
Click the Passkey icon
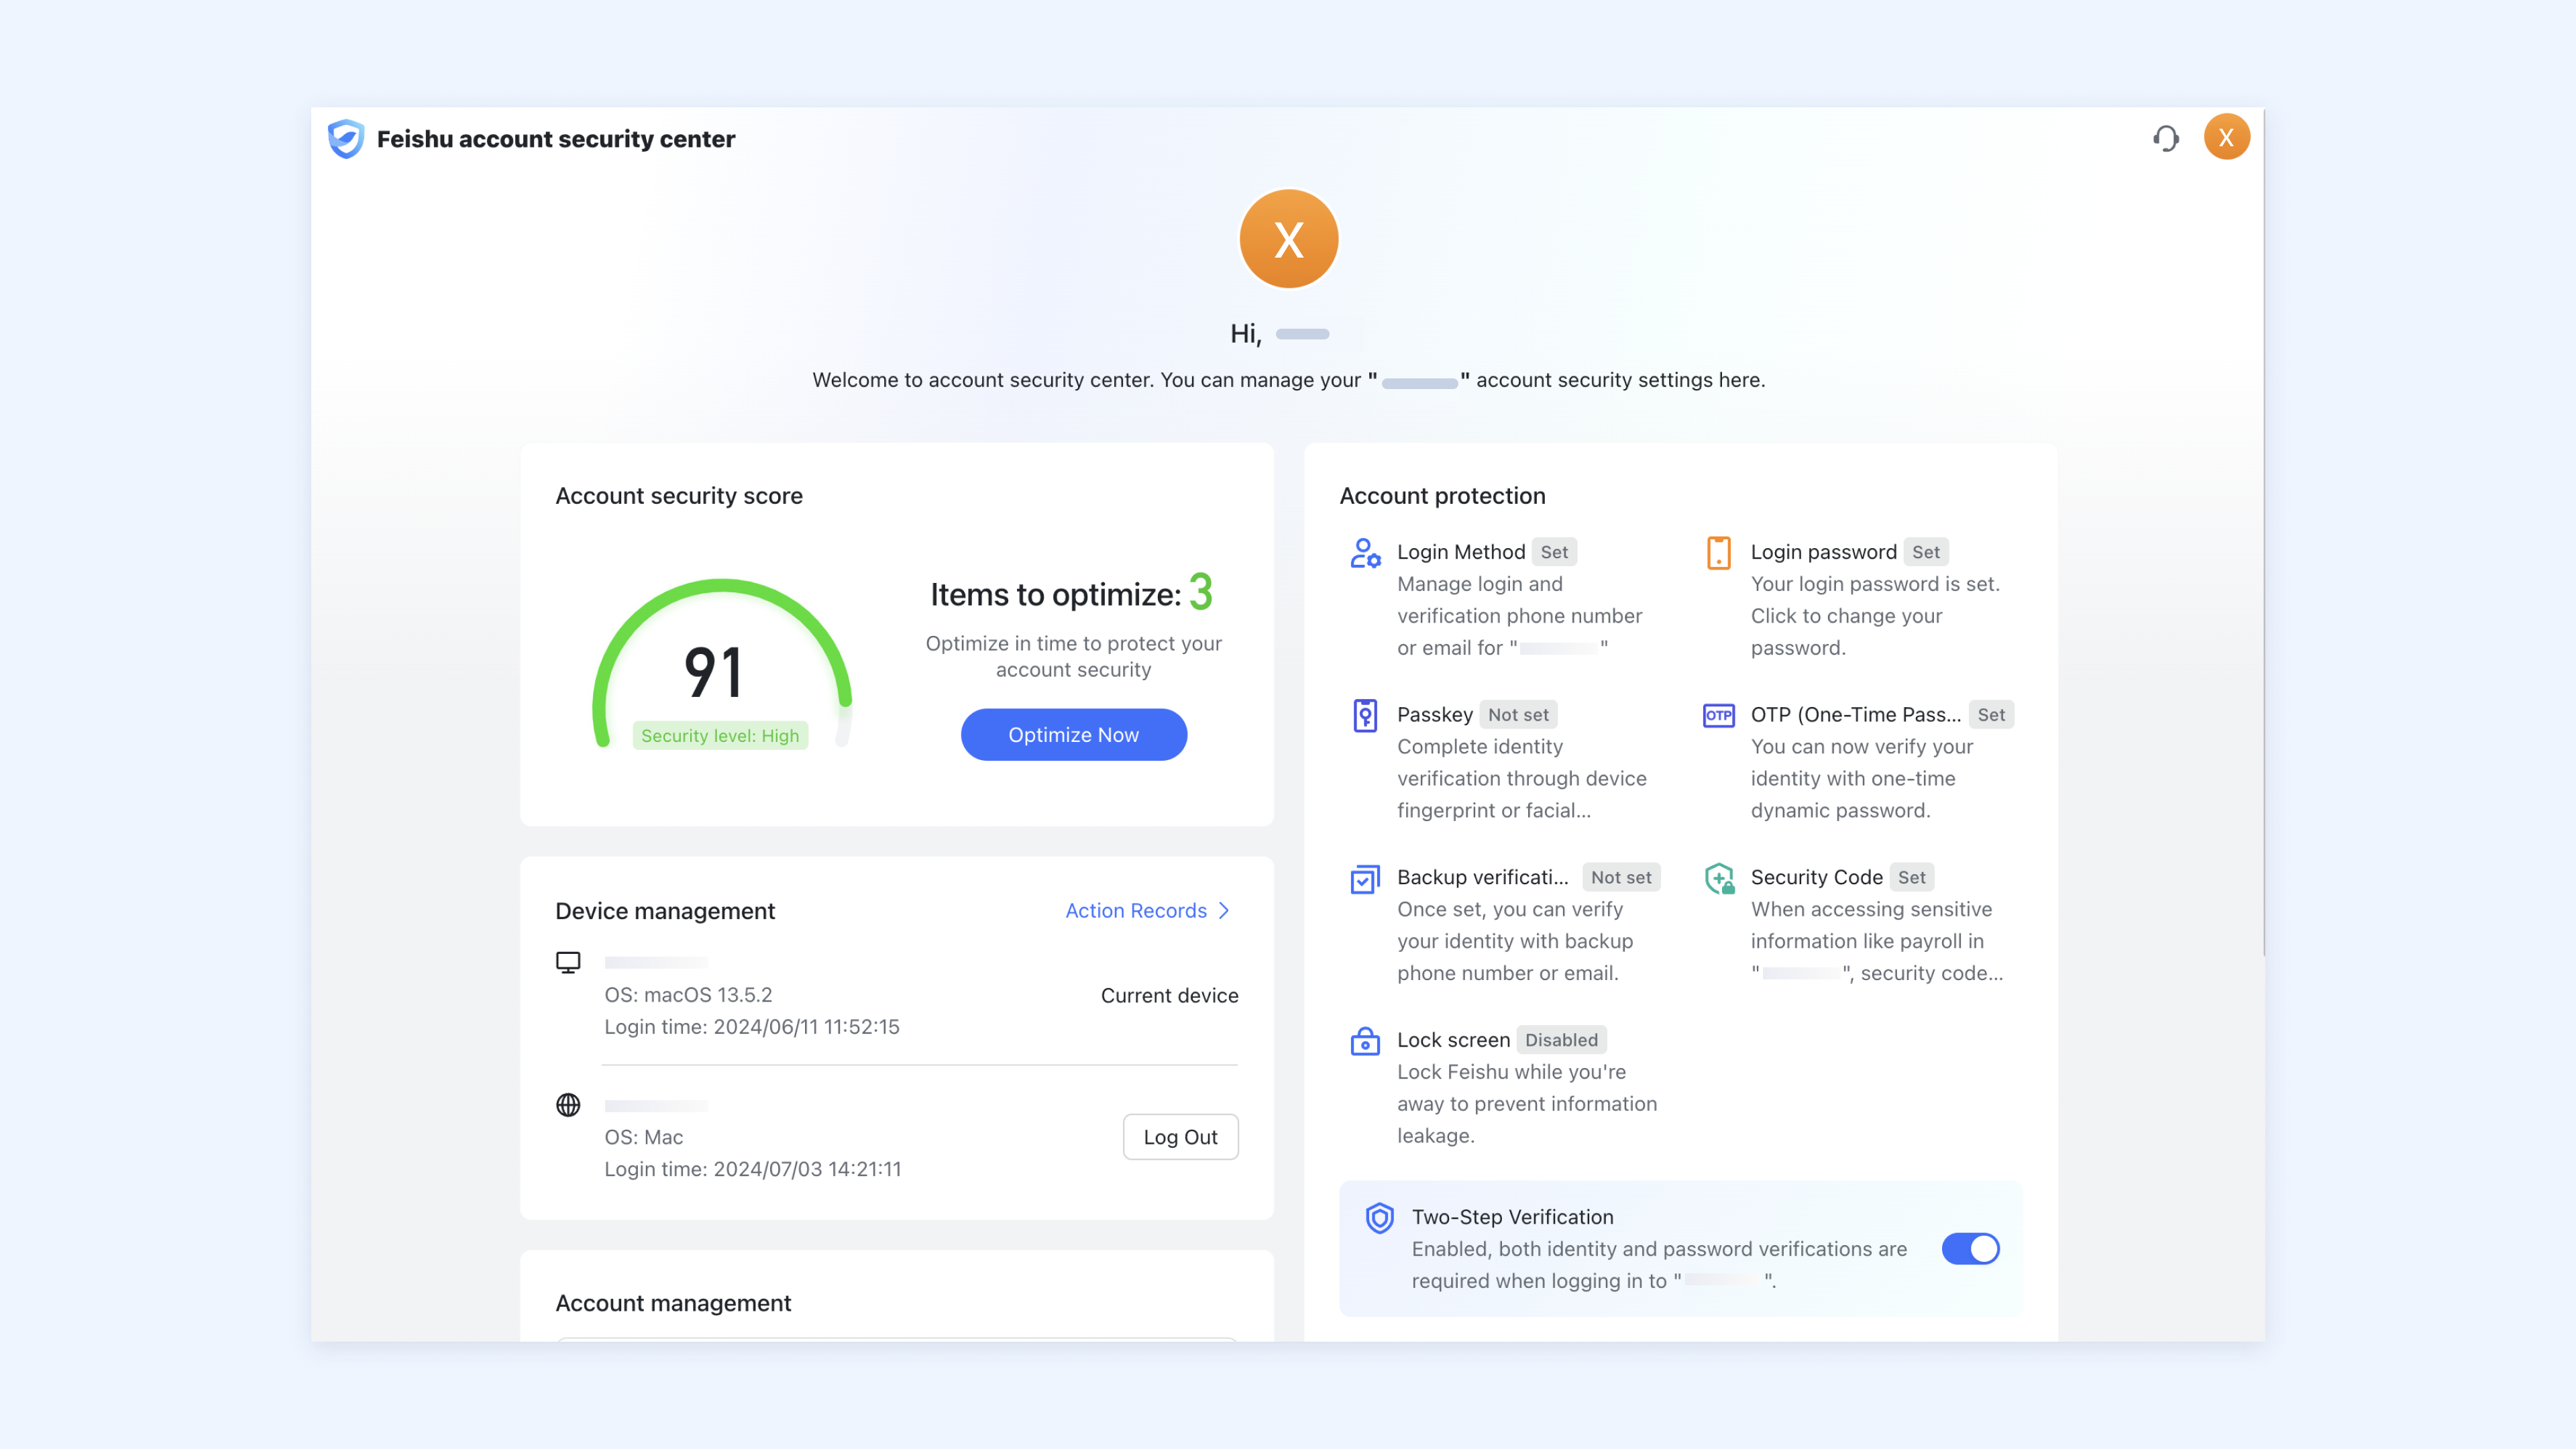pyautogui.click(x=1365, y=716)
